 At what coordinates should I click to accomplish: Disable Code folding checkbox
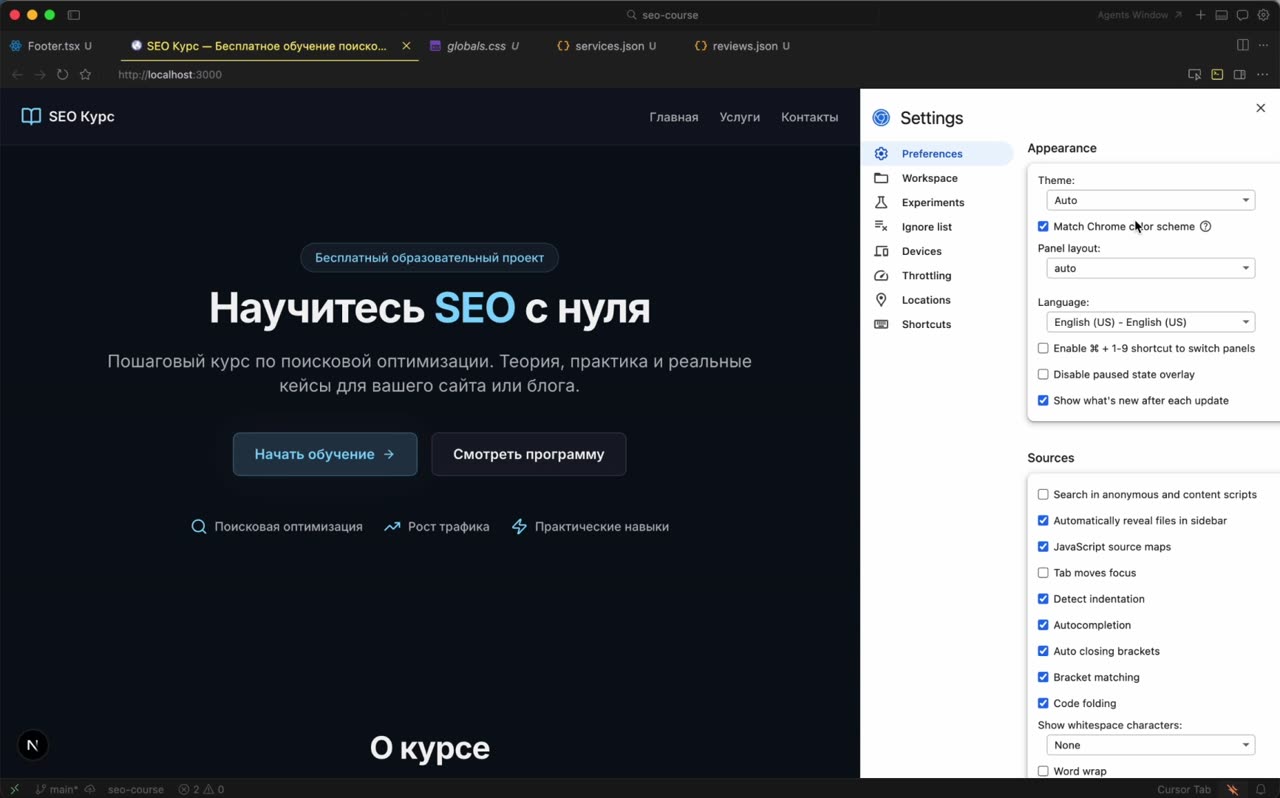1043,704
